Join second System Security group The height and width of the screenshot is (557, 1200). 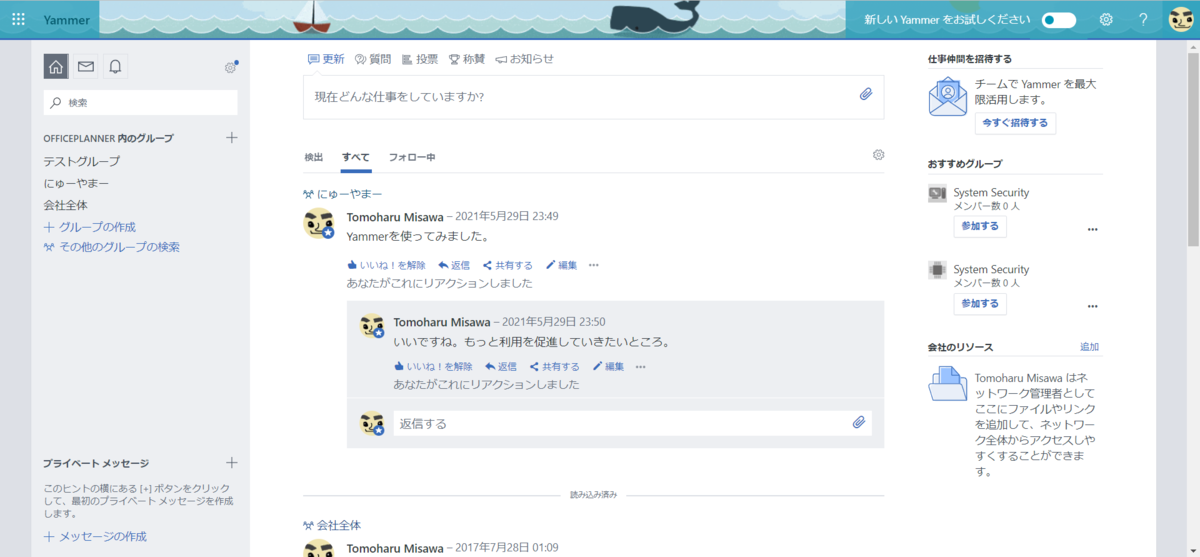click(980, 303)
